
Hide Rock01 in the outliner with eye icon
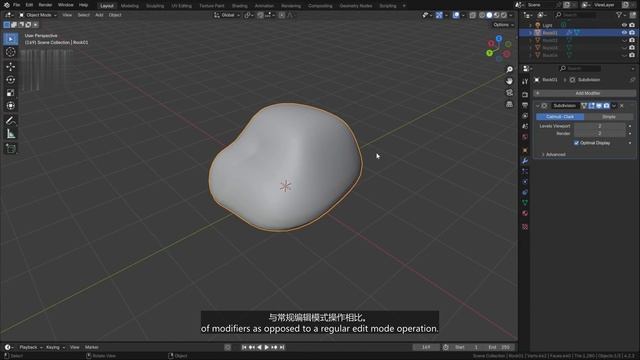click(624, 33)
